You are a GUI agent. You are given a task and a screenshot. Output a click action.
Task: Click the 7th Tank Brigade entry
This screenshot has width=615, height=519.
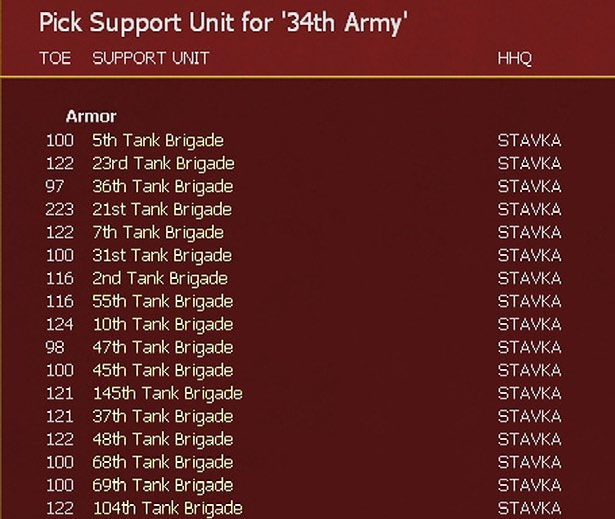pyautogui.click(x=157, y=232)
